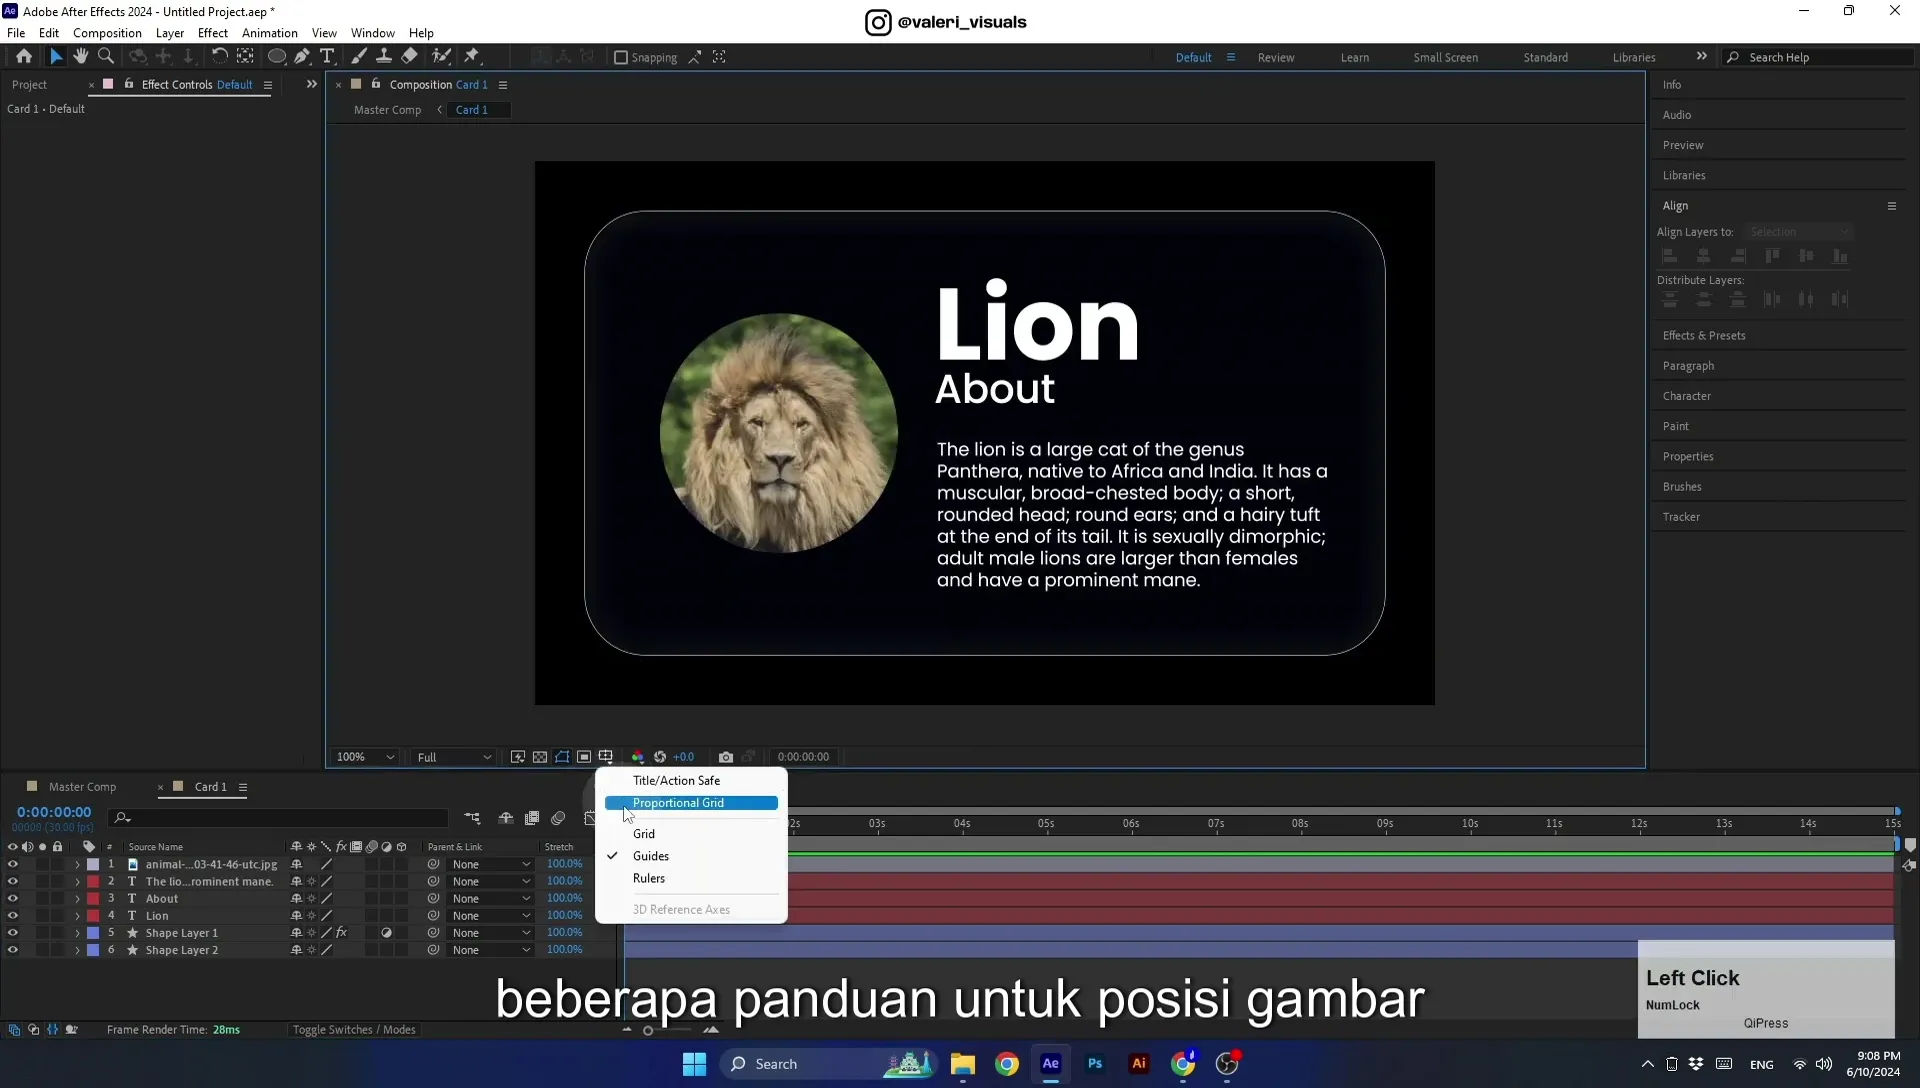Select the Eraser tool
This screenshot has width=1920, height=1088.
point(409,57)
